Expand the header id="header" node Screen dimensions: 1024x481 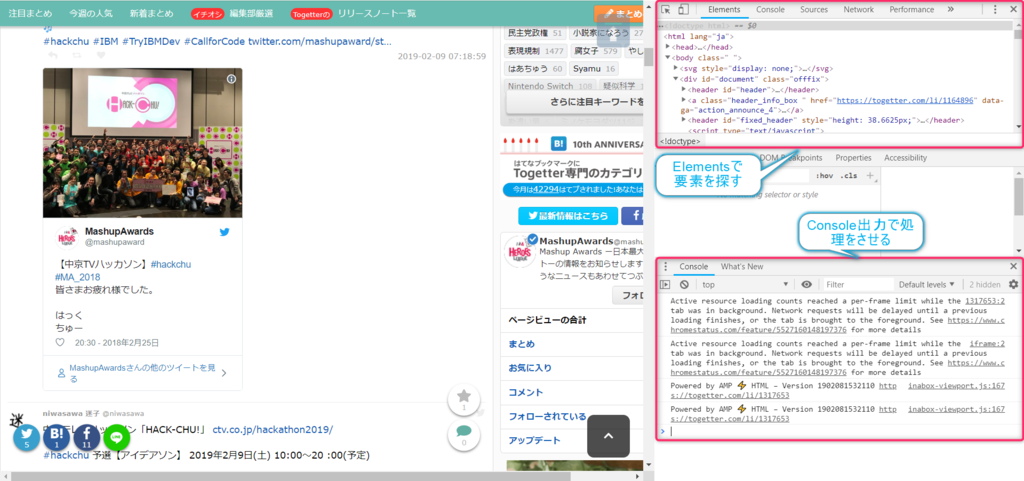click(x=684, y=89)
